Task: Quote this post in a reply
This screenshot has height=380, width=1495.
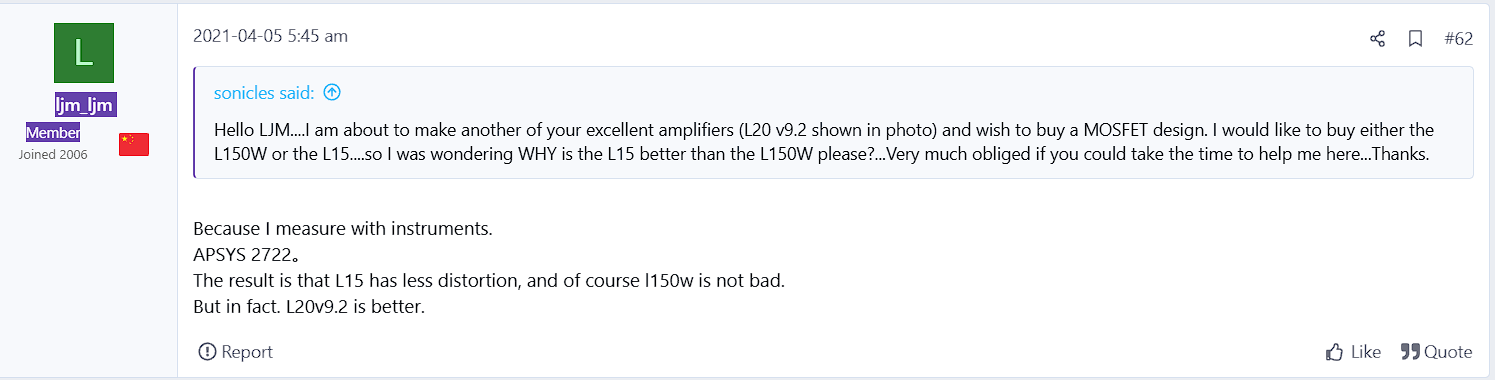Action: (x=1436, y=352)
